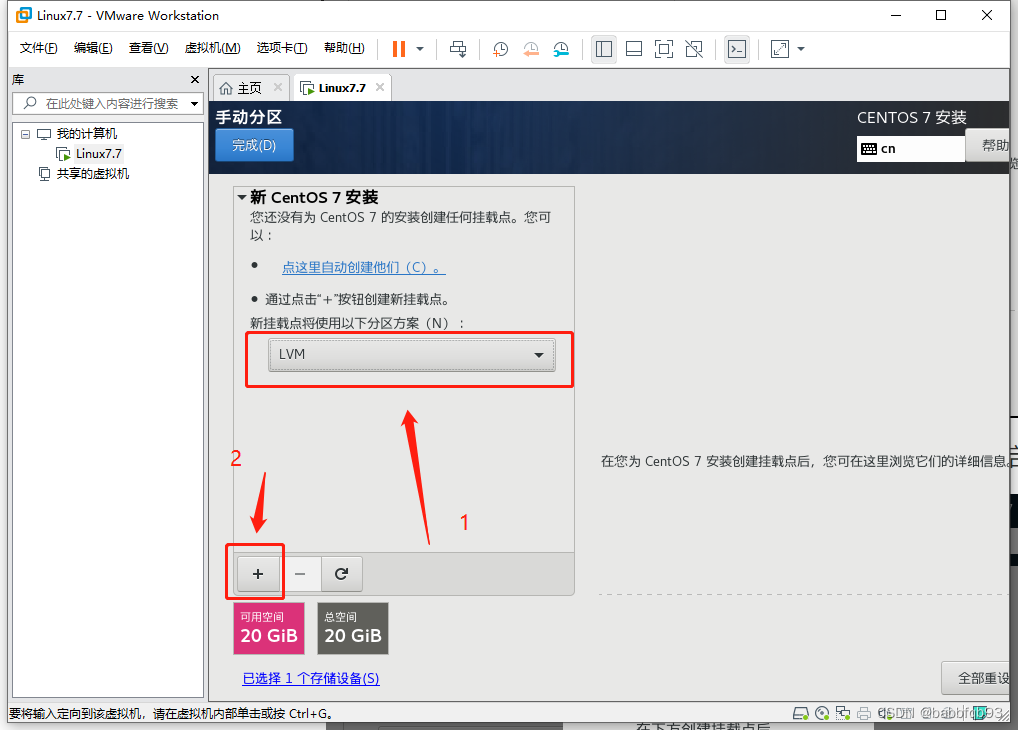Toggle the thumbnail bar view icon

634,49
